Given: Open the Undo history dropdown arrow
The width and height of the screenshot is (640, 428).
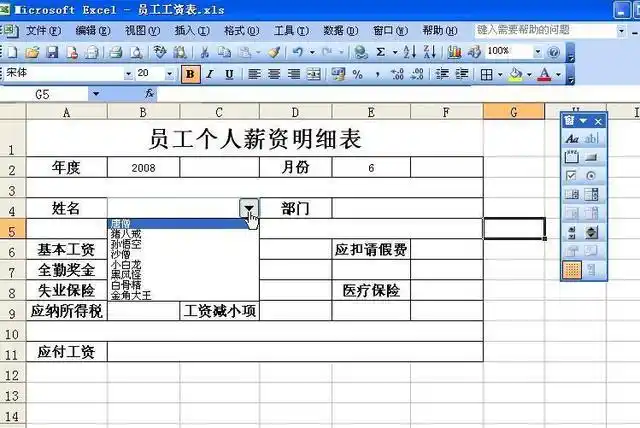Looking at the screenshot, I should click(x=312, y=52).
